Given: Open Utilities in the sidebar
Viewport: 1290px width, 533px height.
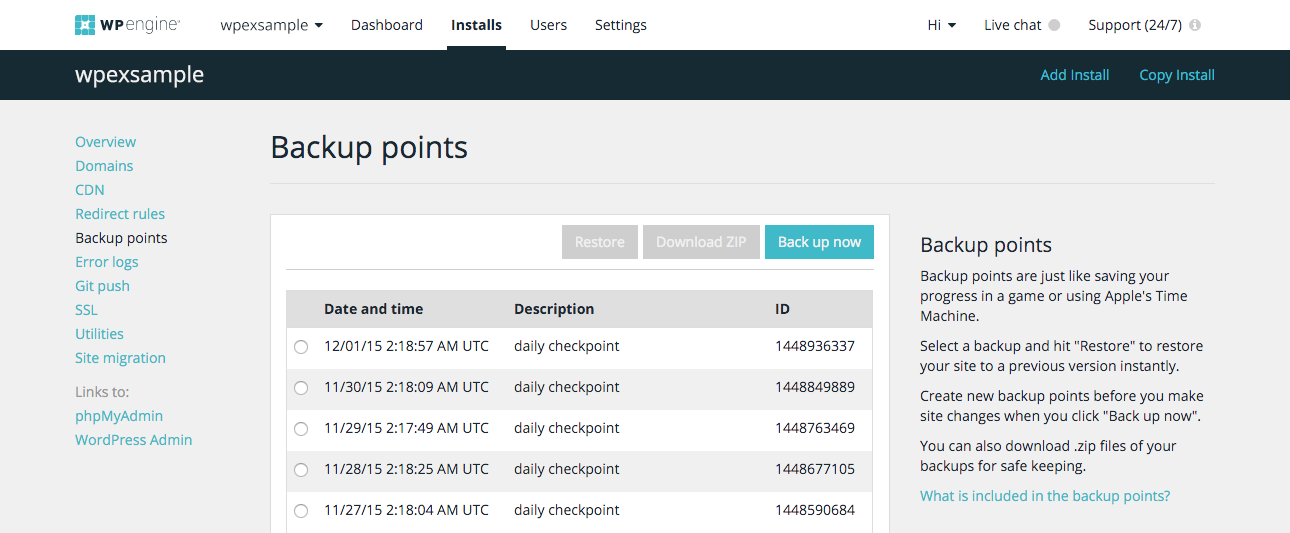Looking at the screenshot, I should coord(99,334).
